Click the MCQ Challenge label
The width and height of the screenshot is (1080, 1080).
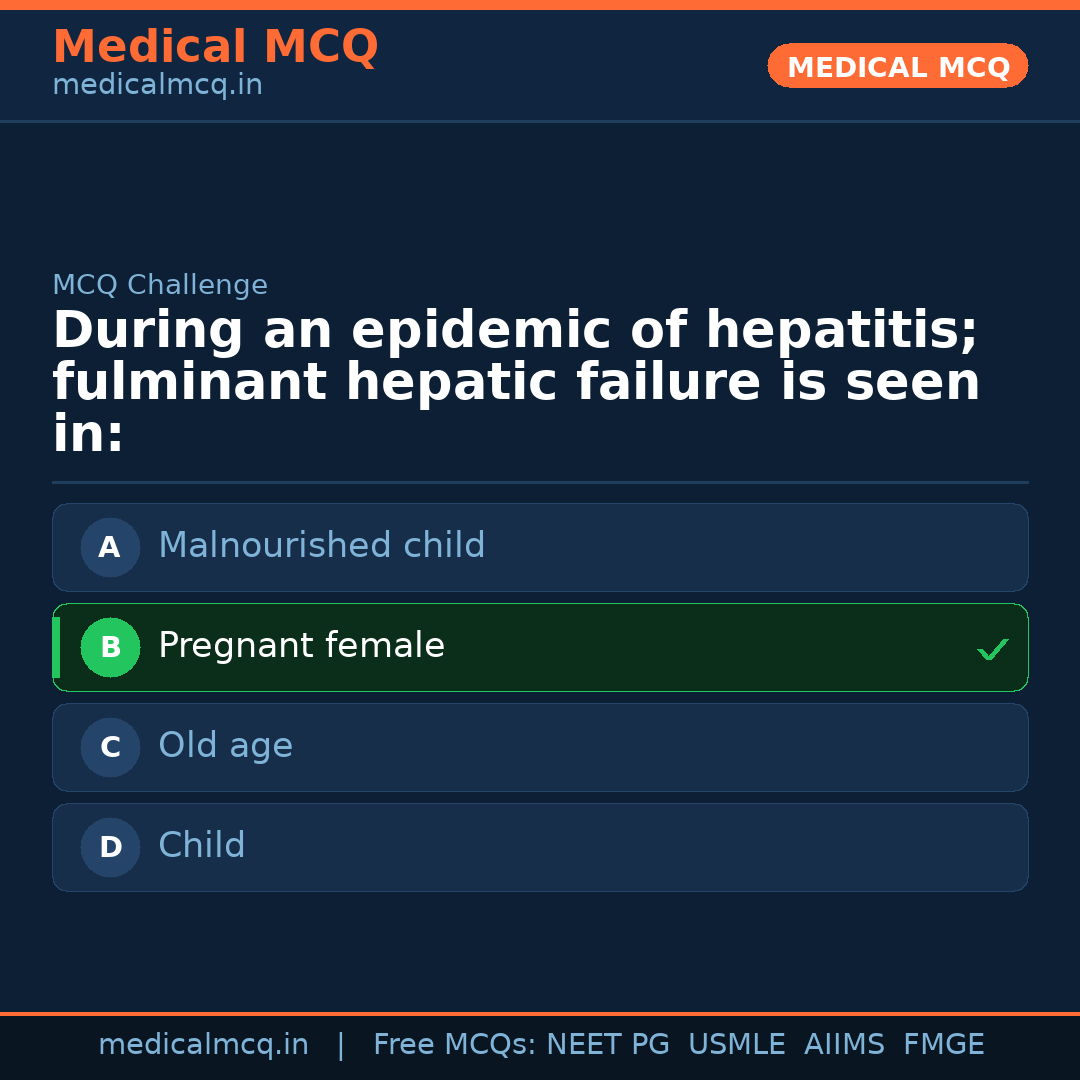(x=160, y=286)
